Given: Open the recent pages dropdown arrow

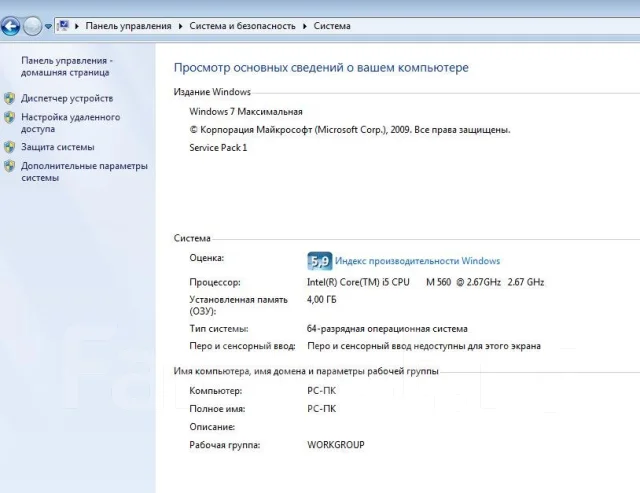Looking at the screenshot, I should [x=48, y=27].
